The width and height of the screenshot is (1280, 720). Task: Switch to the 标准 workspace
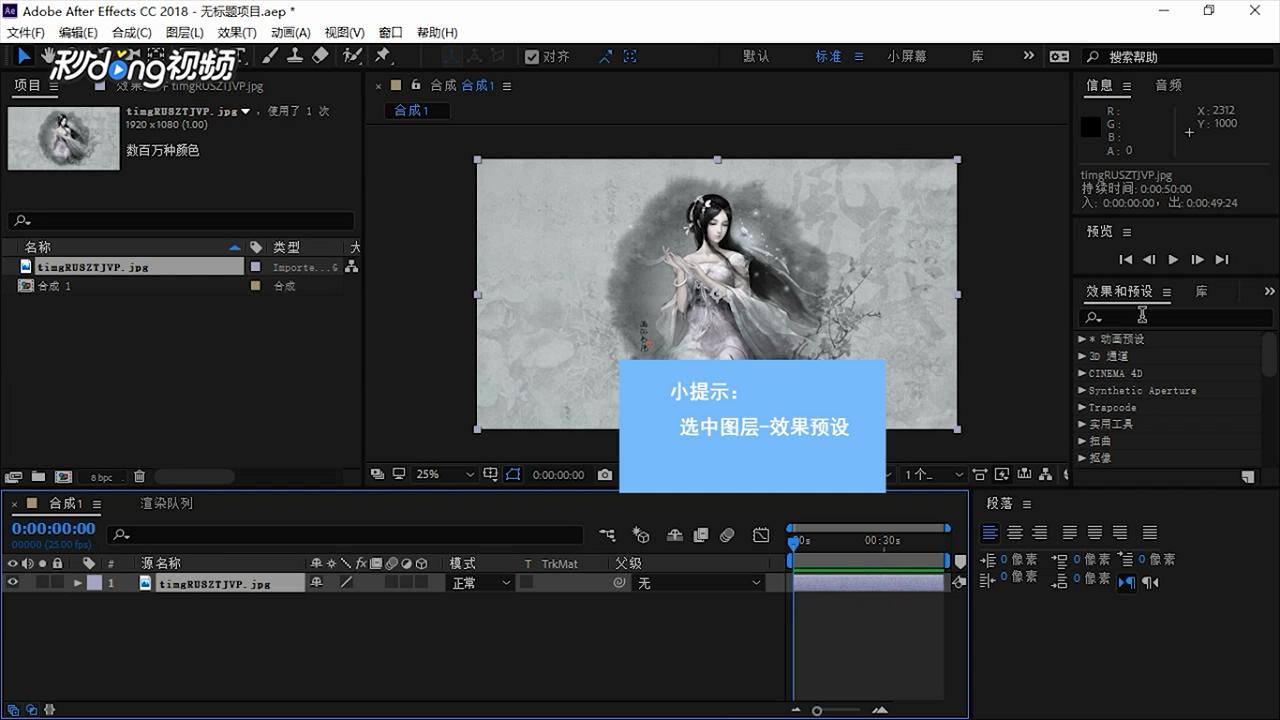coord(829,57)
